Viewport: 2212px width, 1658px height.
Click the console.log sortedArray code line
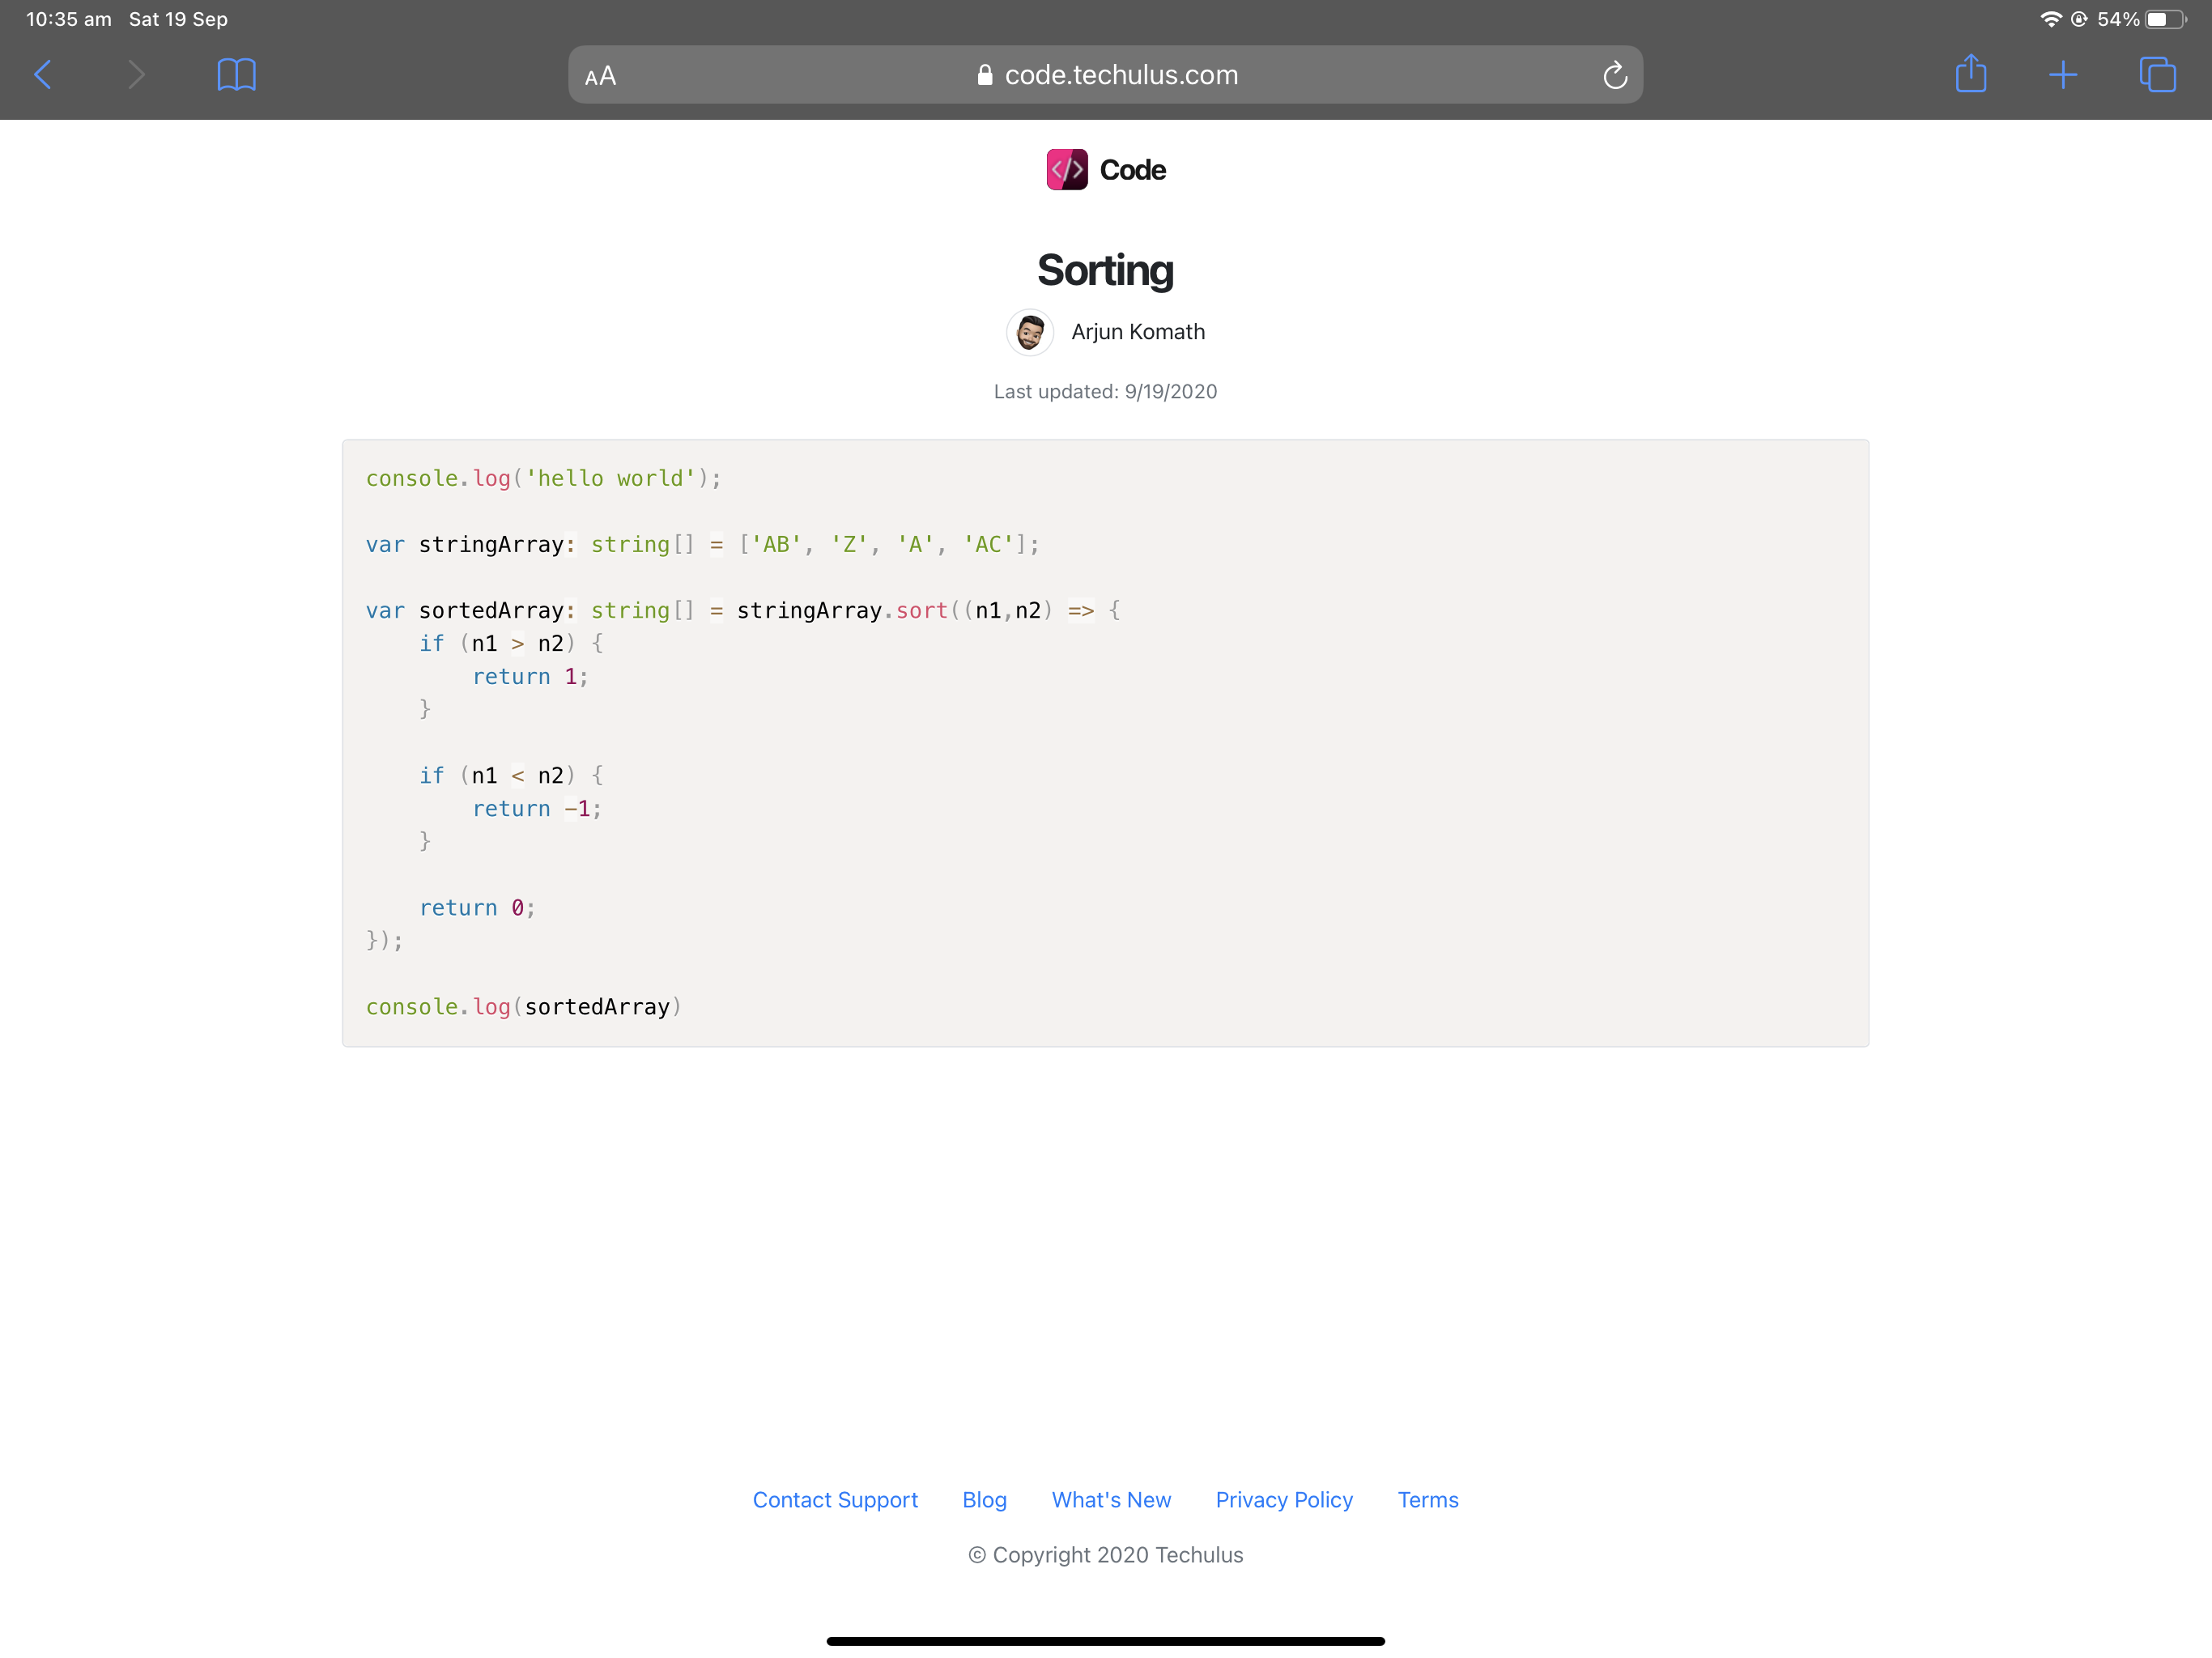pos(523,1006)
